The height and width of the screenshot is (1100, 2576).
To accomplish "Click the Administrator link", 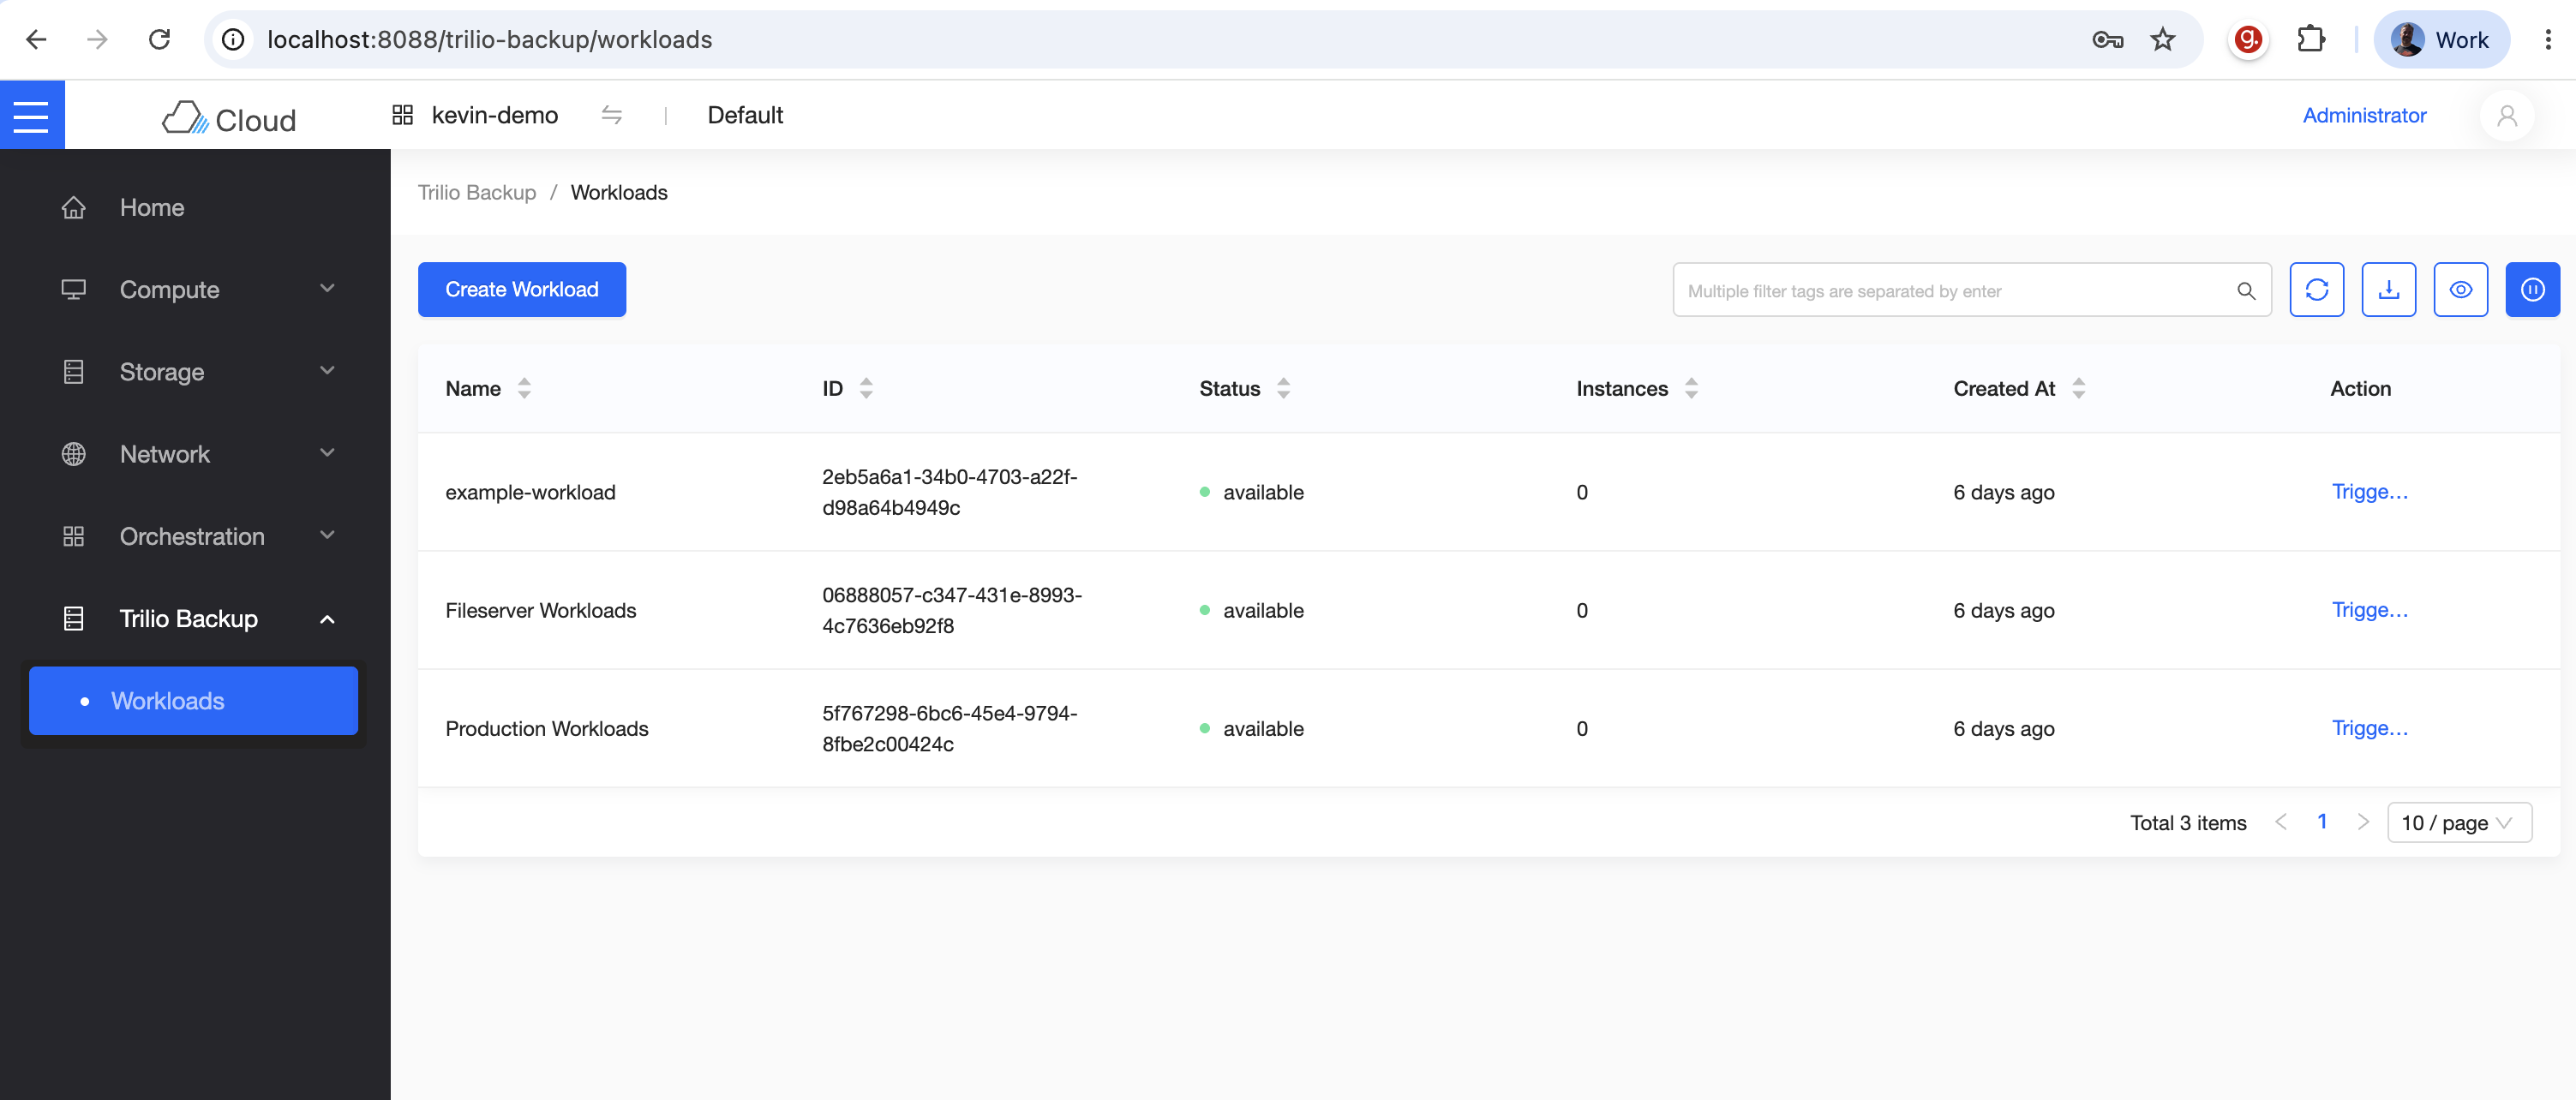I will (x=2364, y=116).
